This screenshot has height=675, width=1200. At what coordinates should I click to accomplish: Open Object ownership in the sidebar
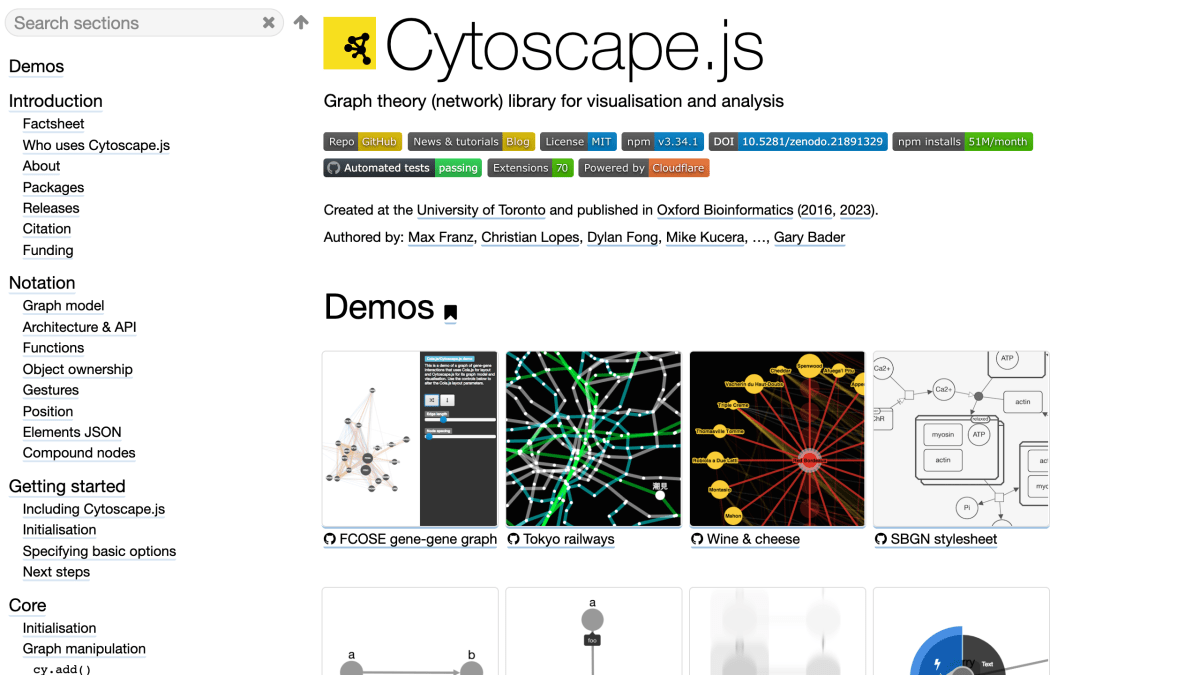click(x=78, y=369)
